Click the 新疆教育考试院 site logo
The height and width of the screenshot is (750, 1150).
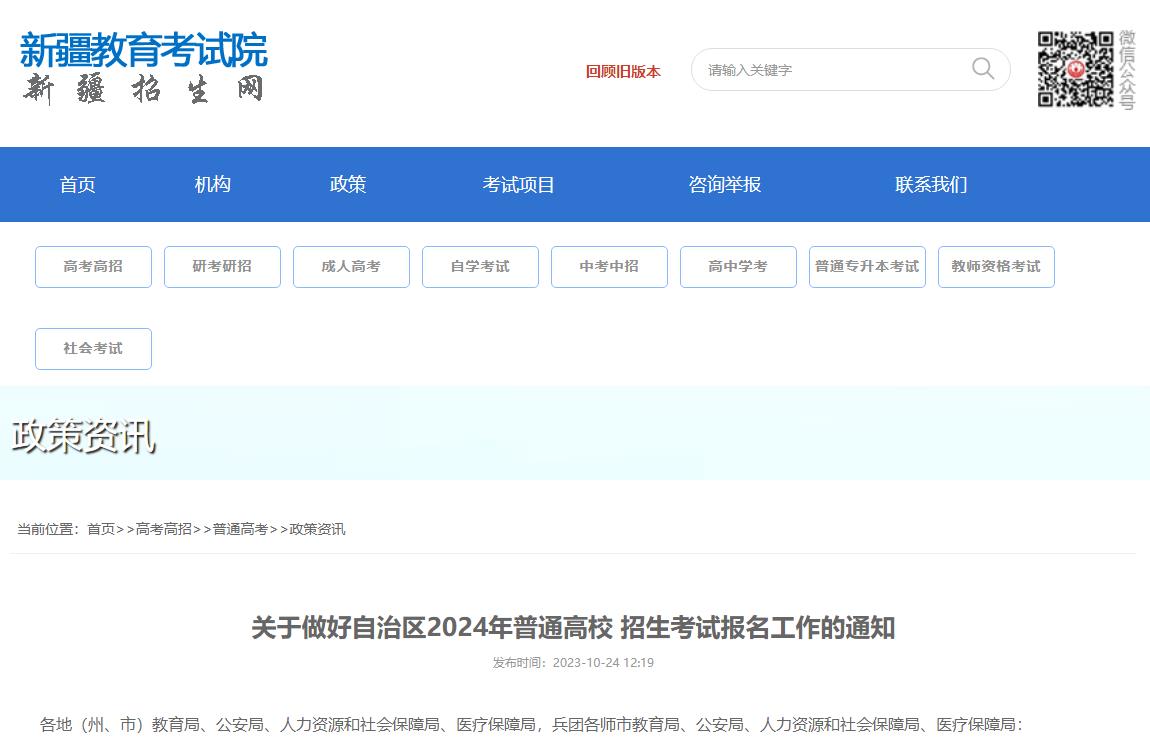click(x=144, y=67)
